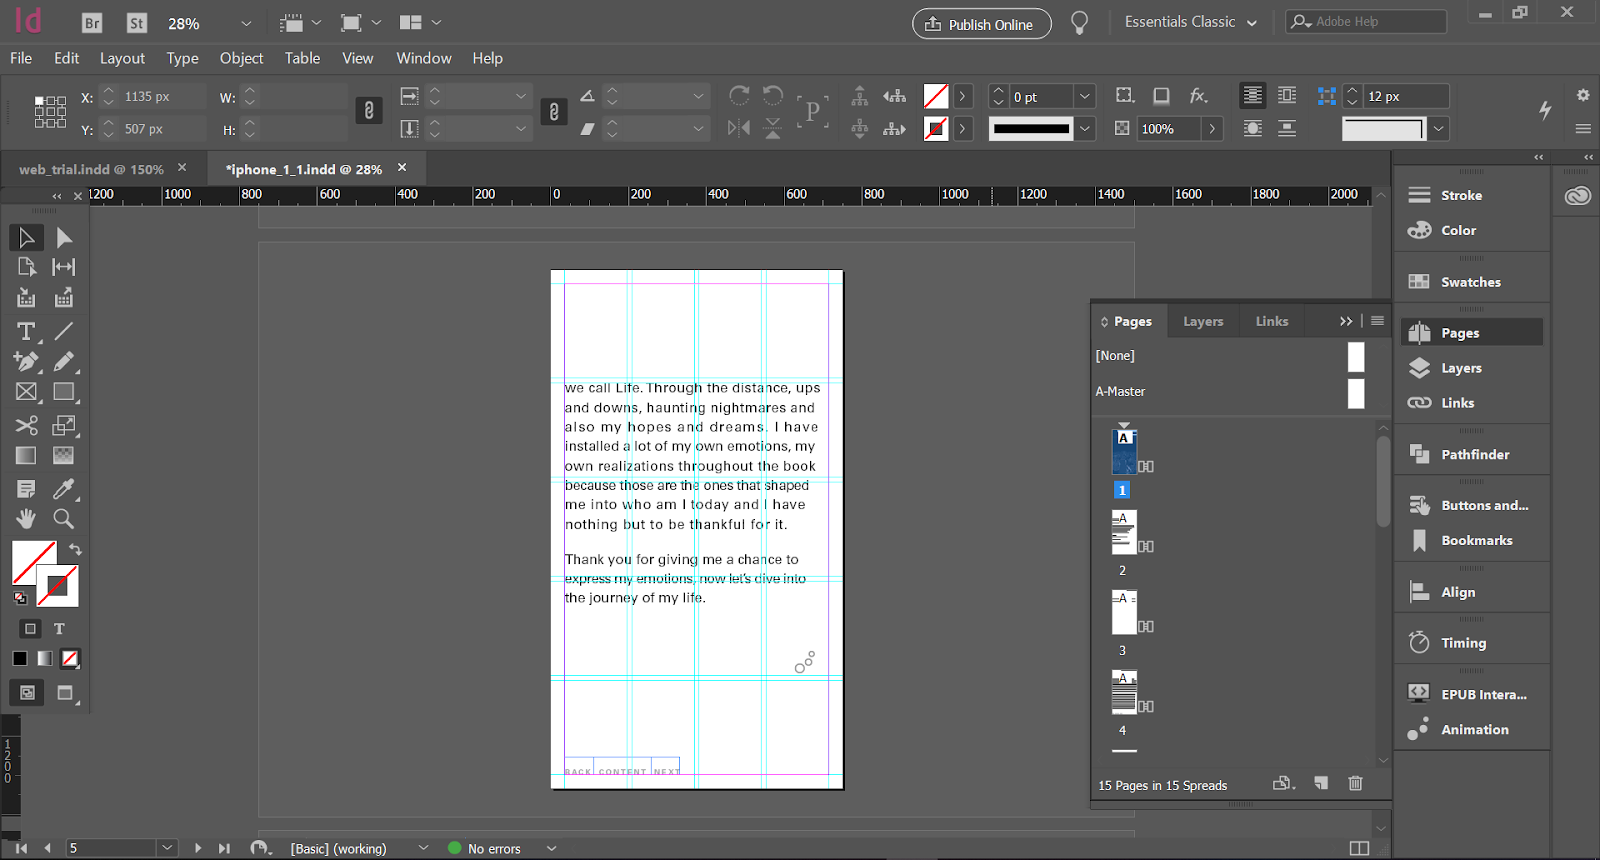Swap fill and stroke colors
1600x860 pixels.
point(75,549)
